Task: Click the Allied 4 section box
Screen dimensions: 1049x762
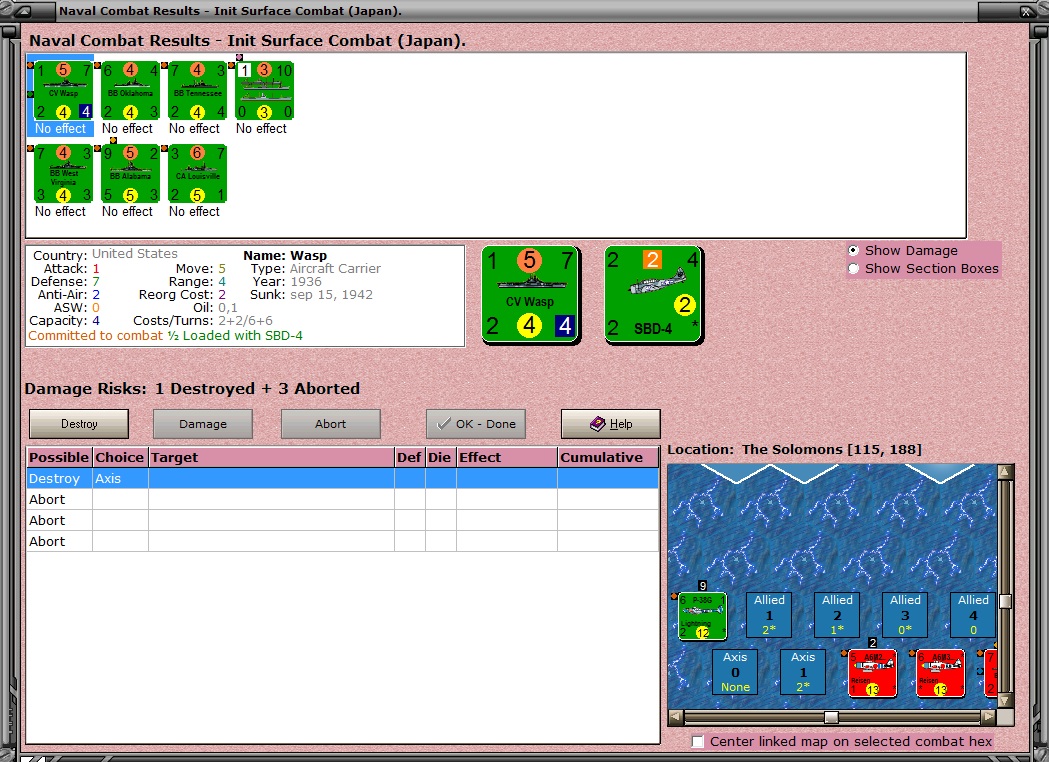Action: click(973, 615)
